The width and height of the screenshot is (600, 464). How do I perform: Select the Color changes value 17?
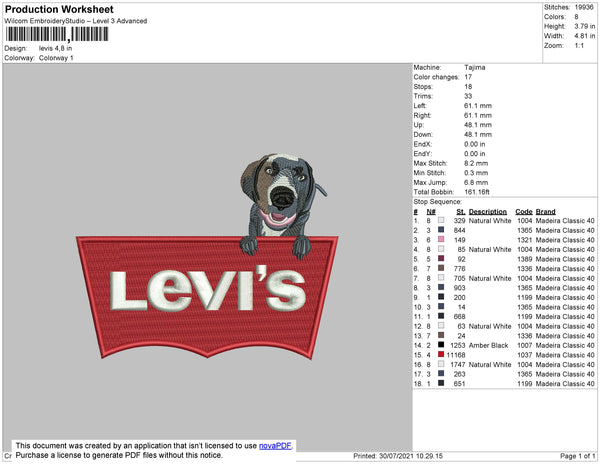[468, 77]
